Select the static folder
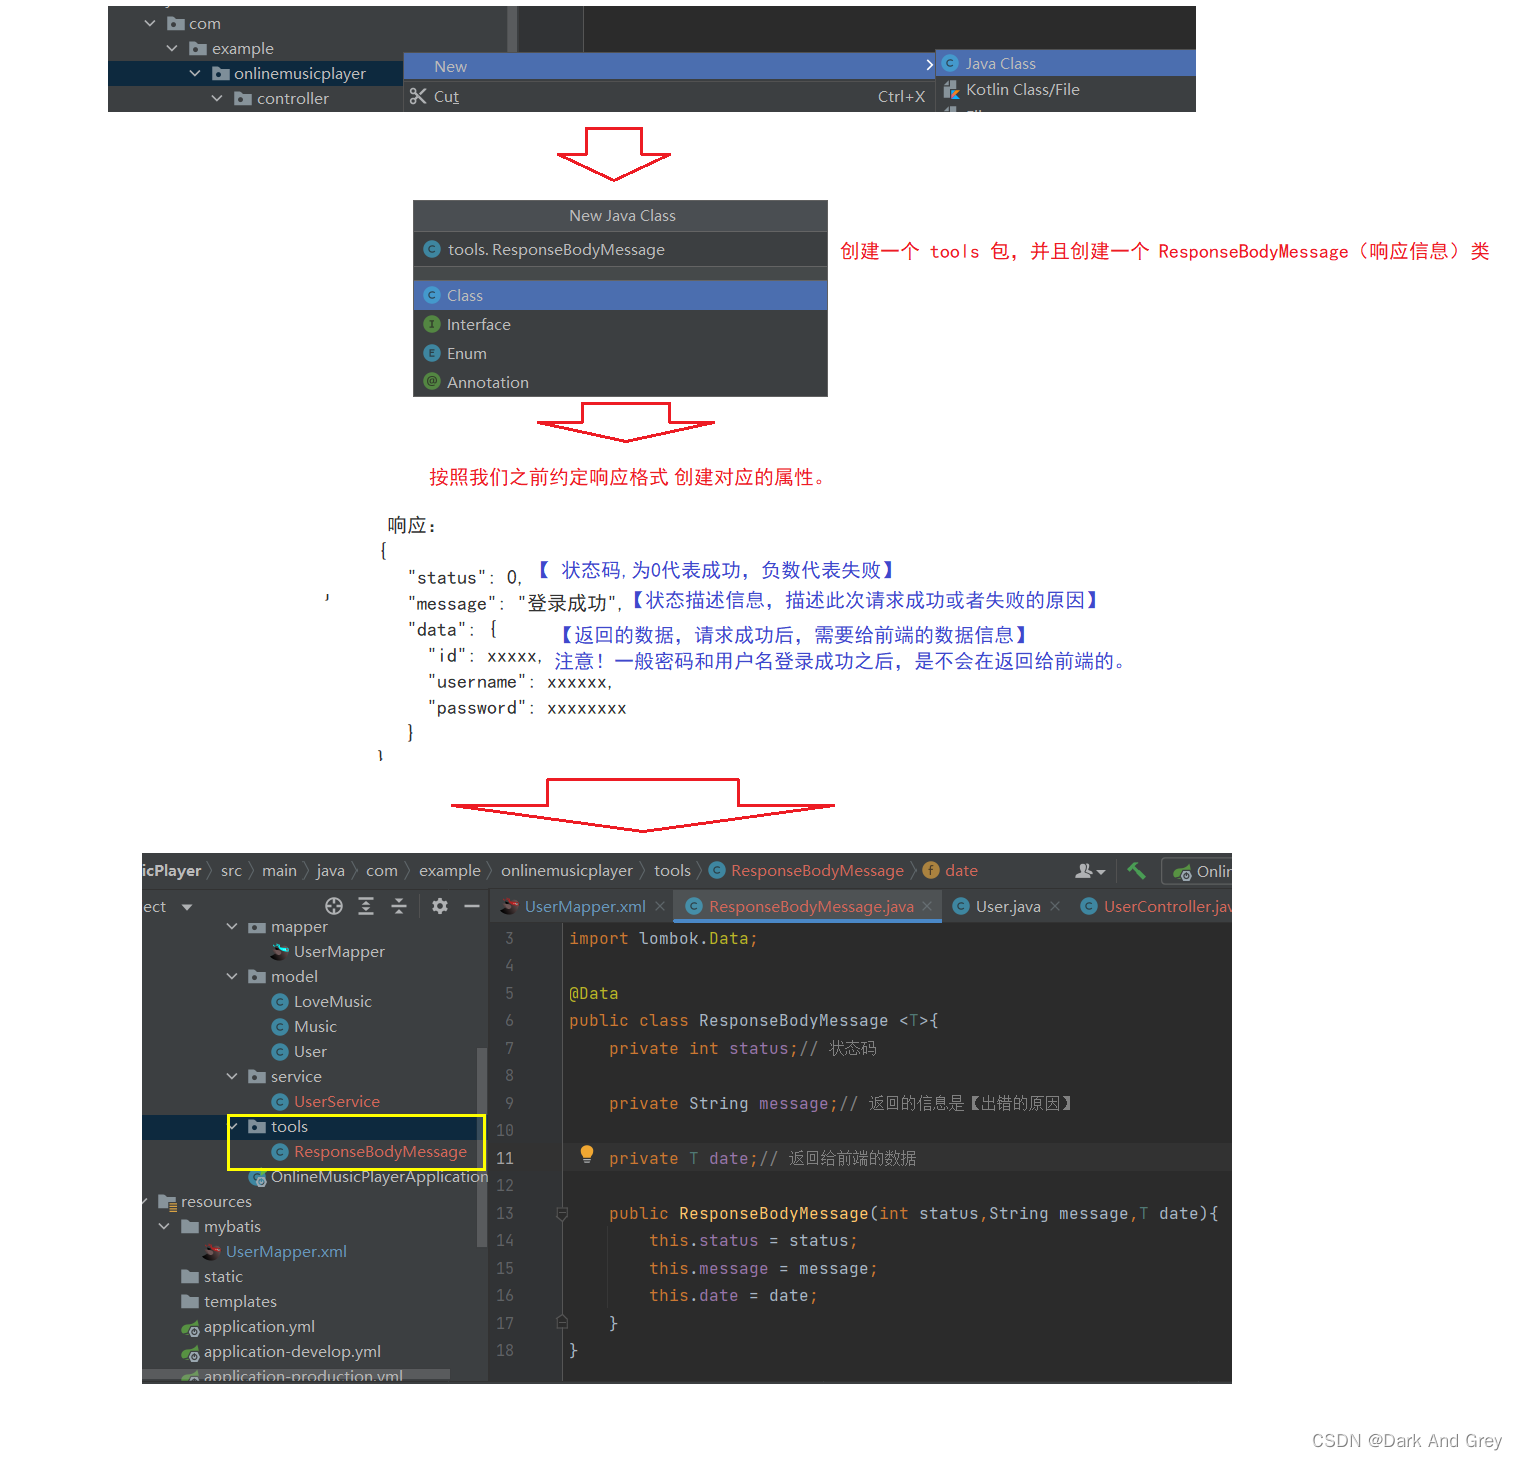This screenshot has height=1460, width=1518. point(212,1277)
